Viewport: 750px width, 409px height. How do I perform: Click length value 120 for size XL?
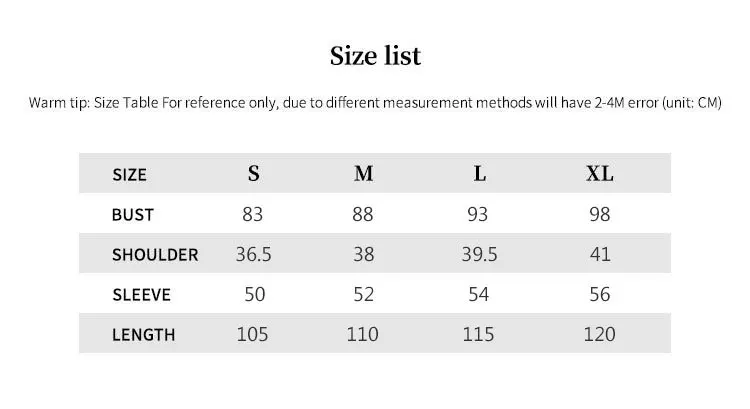(x=599, y=334)
